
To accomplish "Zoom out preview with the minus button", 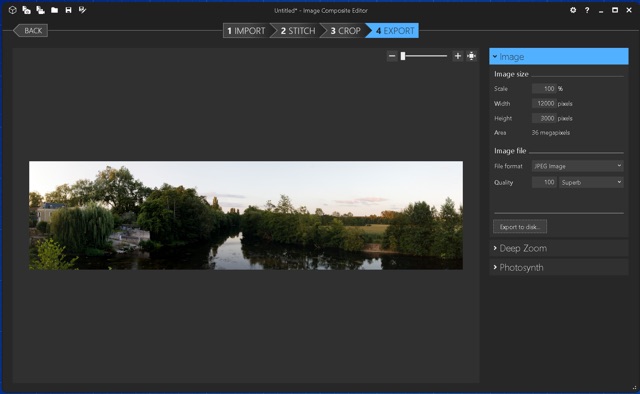I will point(392,56).
